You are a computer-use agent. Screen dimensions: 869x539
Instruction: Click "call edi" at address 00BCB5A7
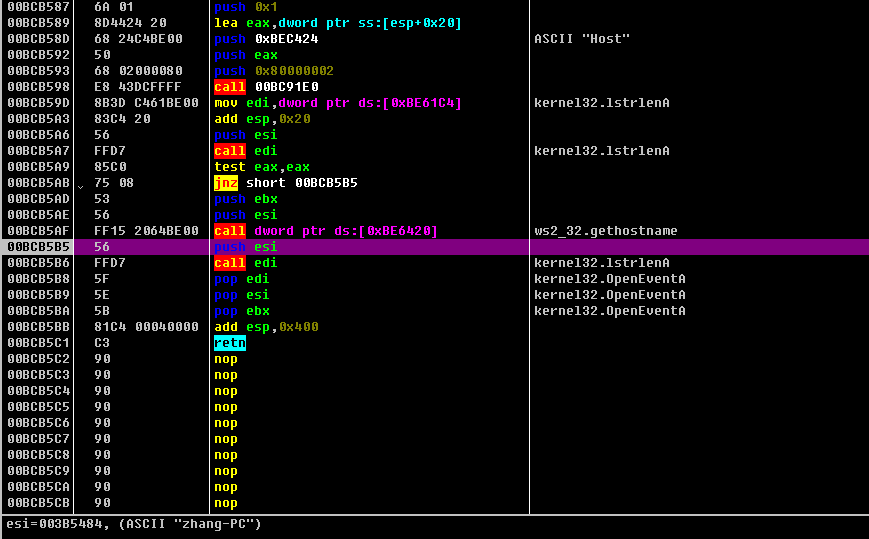[x=246, y=151]
